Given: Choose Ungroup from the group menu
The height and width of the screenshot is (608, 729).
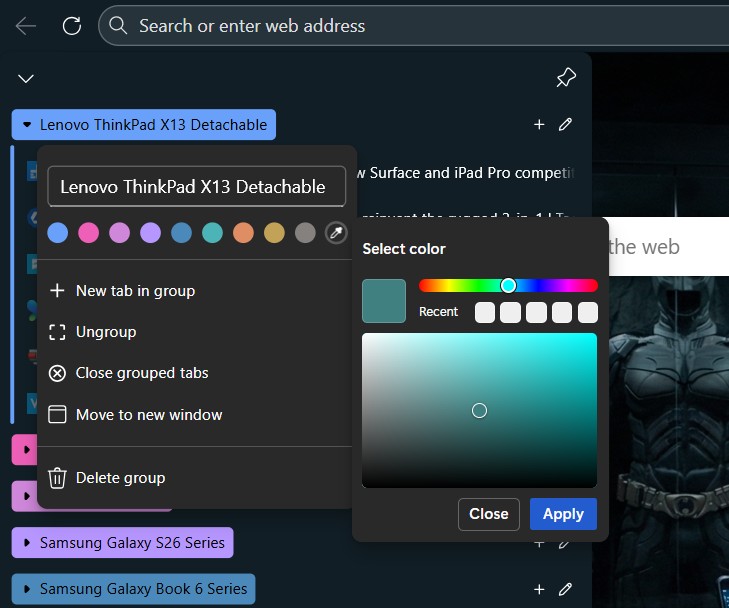Looking at the screenshot, I should coord(105,332).
